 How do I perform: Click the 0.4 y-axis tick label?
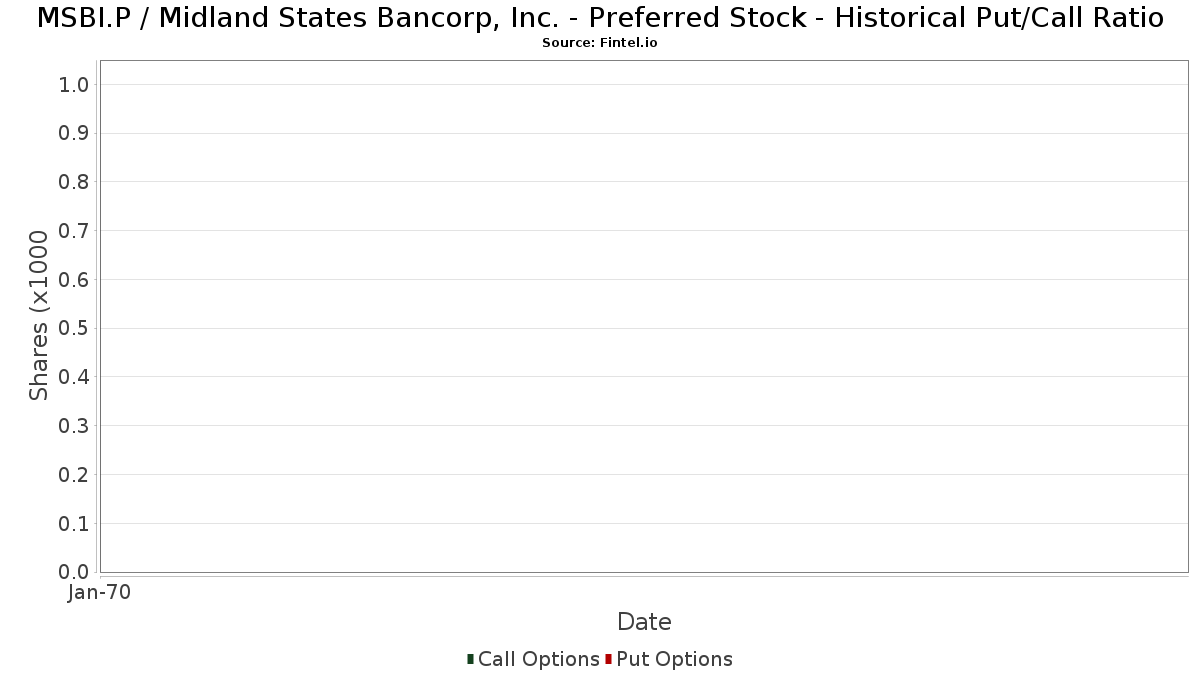tap(75, 377)
